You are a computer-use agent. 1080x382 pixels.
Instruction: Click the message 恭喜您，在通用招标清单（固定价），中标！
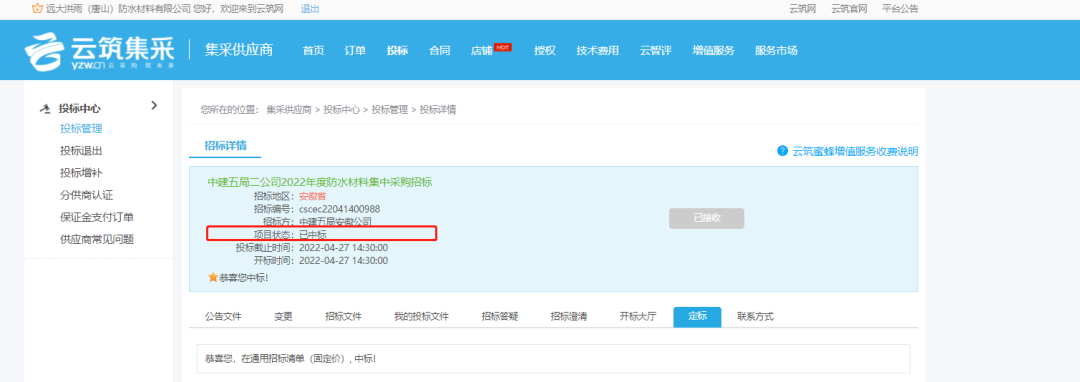pyautogui.click(x=291, y=359)
